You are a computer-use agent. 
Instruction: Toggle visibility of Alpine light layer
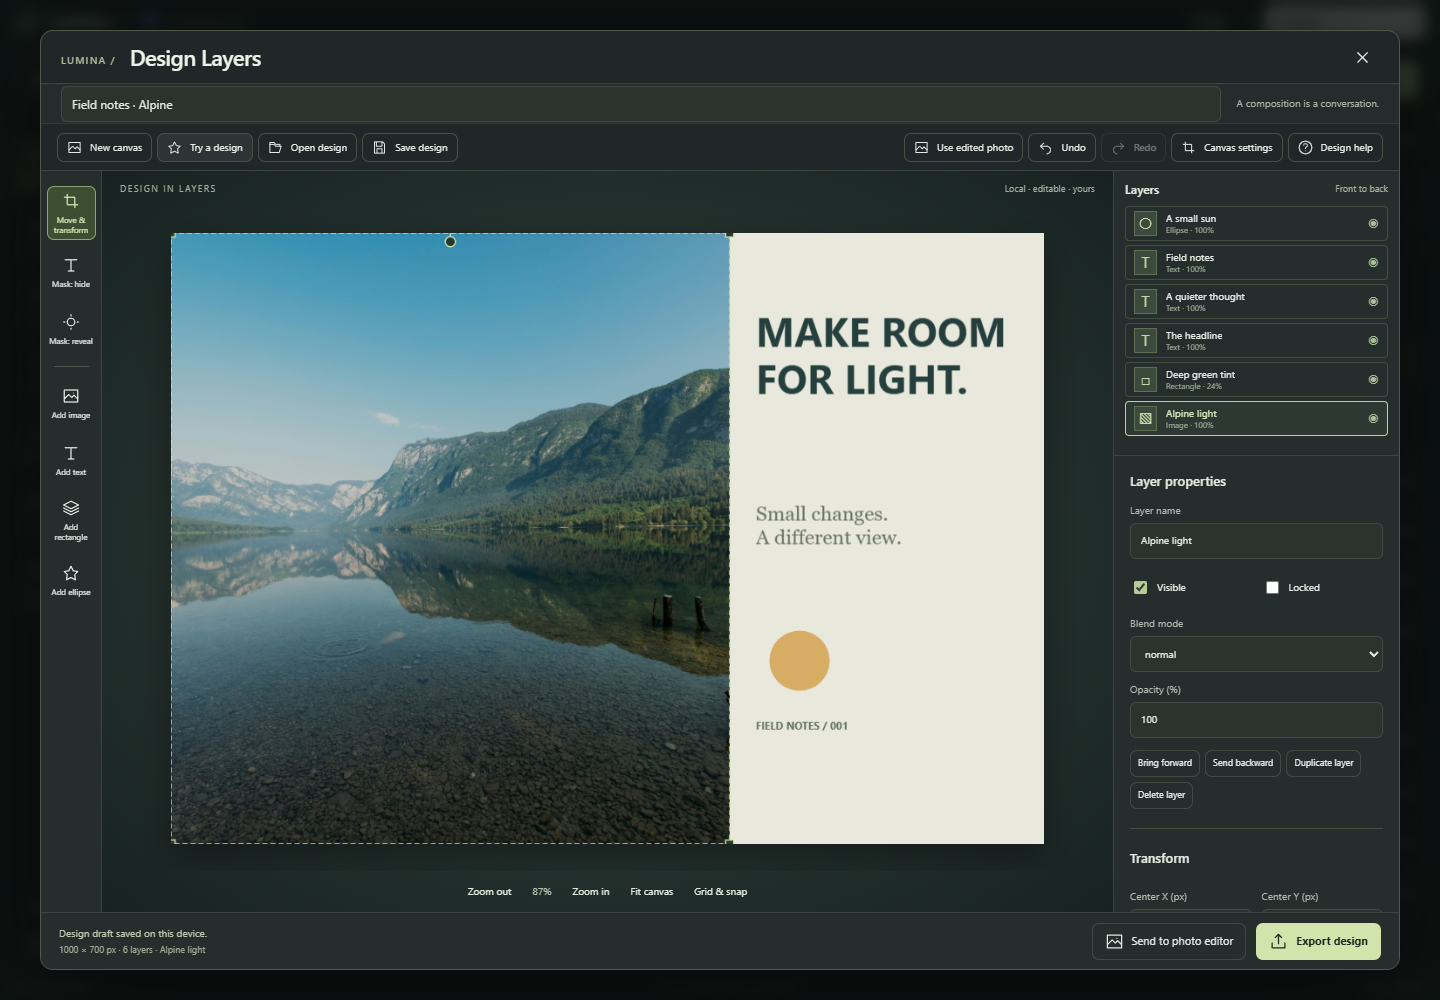click(1373, 419)
